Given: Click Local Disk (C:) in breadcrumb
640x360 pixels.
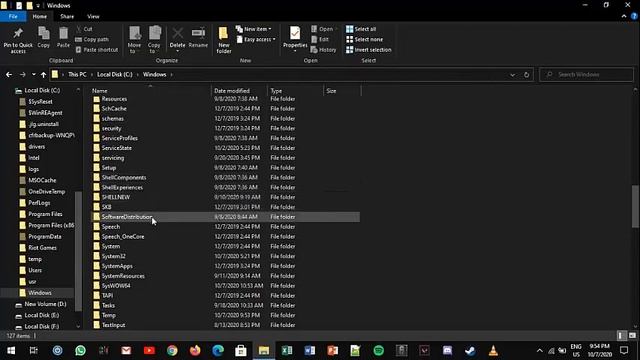Looking at the screenshot, I should click(115, 75).
